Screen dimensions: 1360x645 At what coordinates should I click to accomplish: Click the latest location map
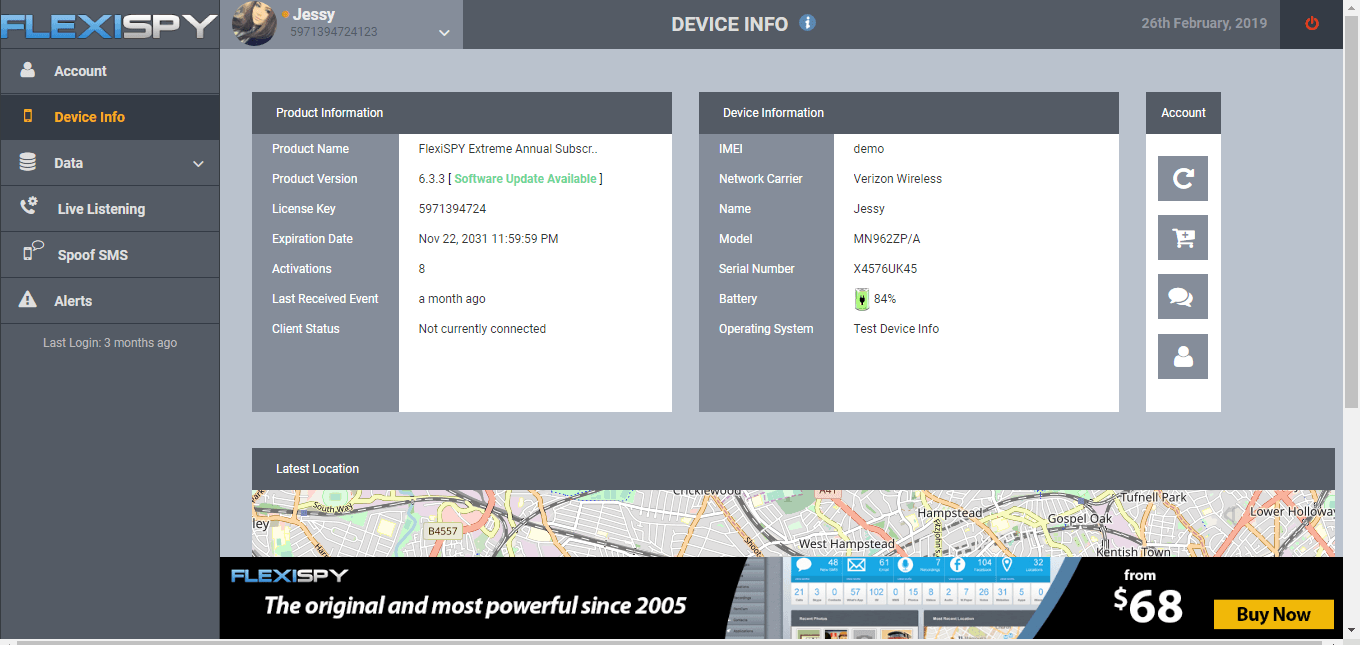pyautogui.click(x=793, y=523)
